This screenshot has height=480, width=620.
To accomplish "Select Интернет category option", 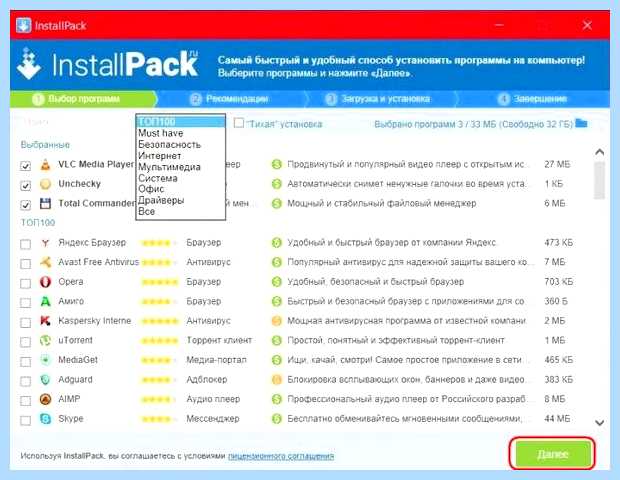I will (x=181, y=156).
